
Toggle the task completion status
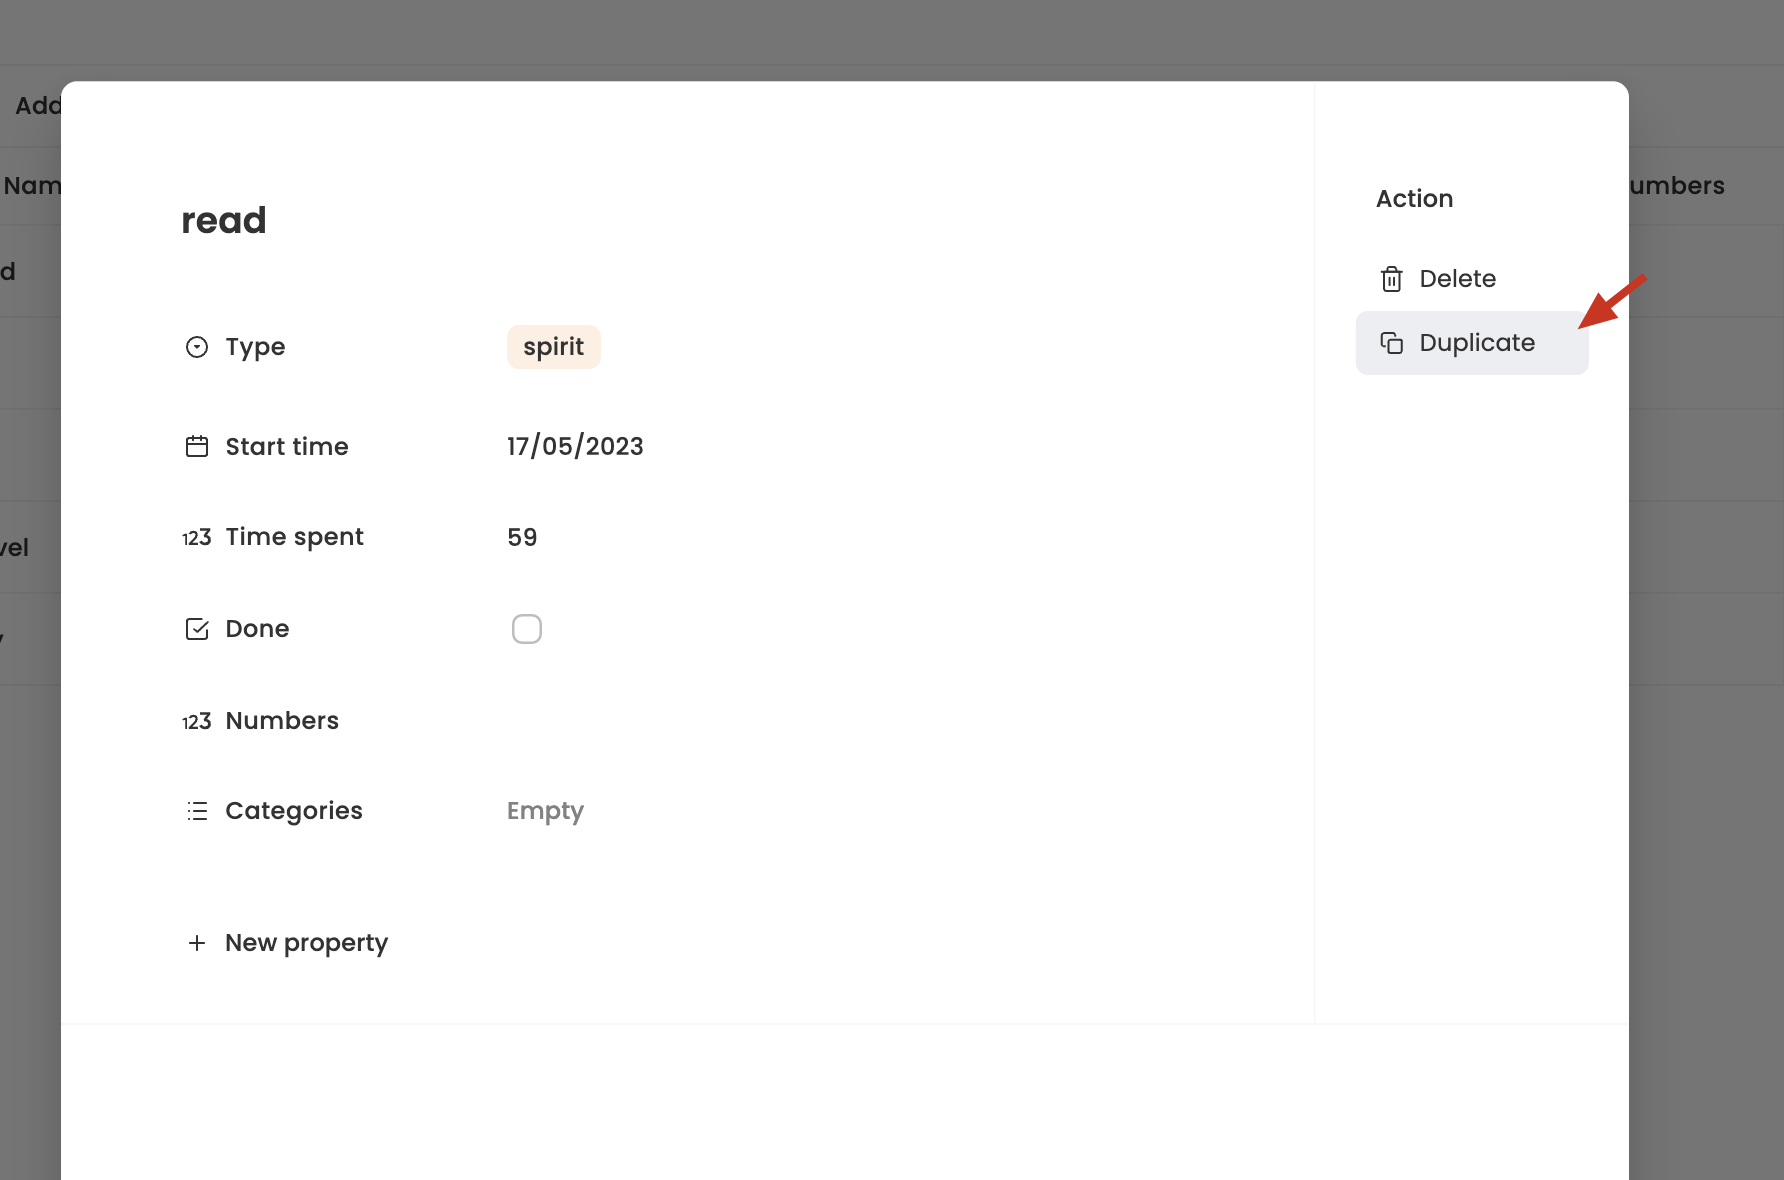tap(526, 628)
